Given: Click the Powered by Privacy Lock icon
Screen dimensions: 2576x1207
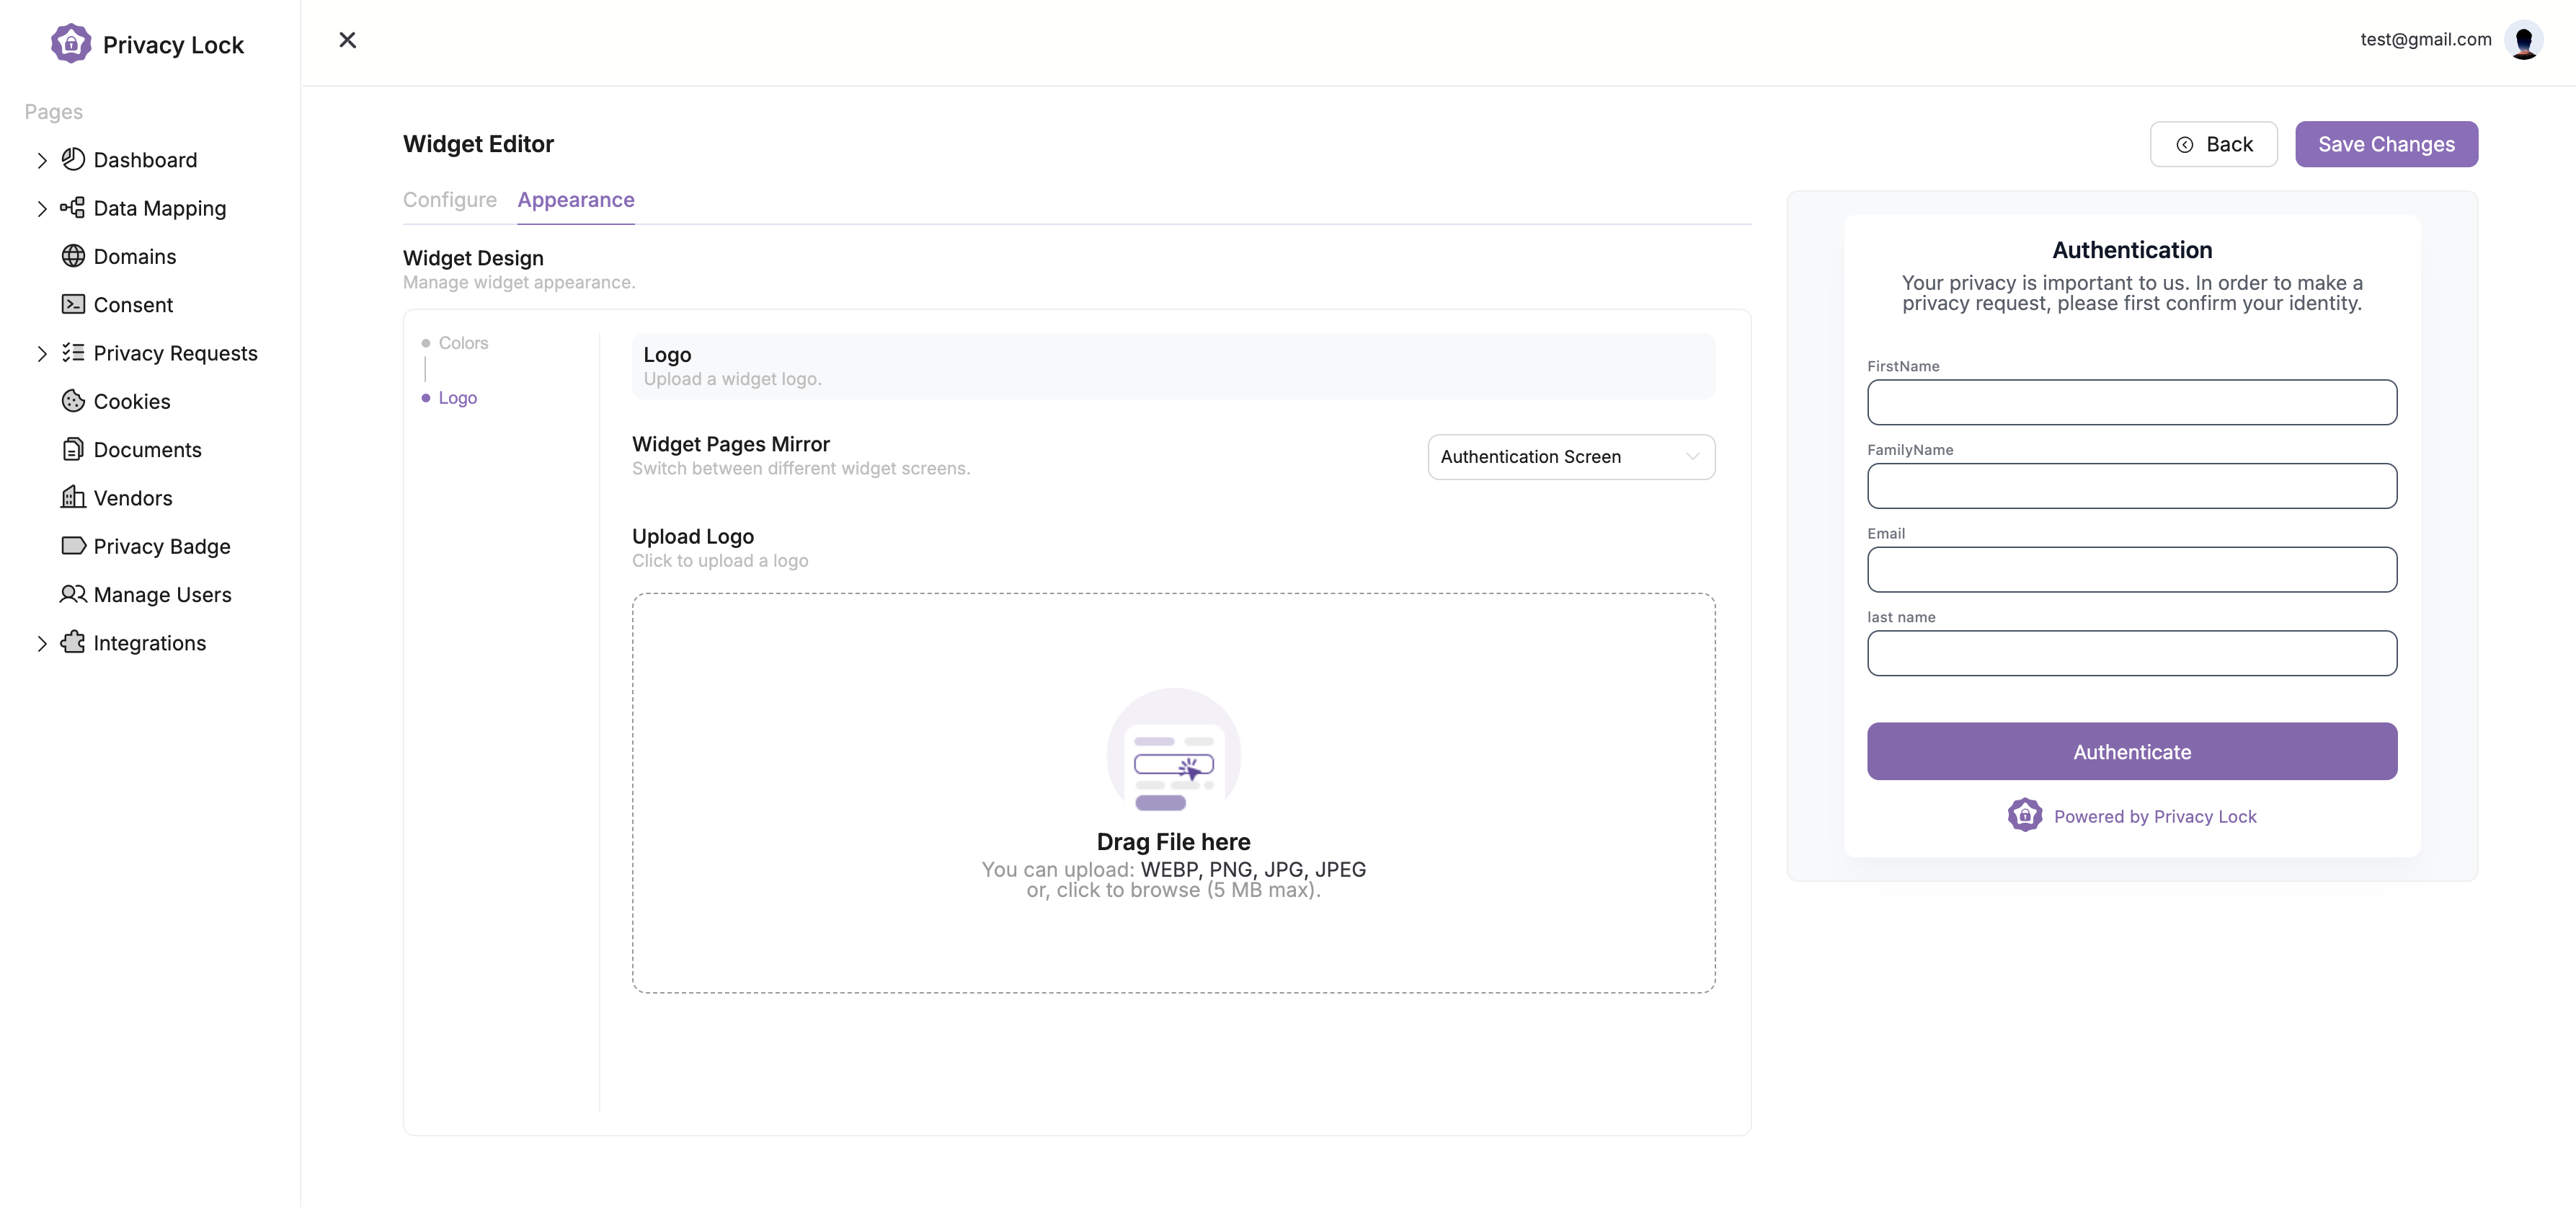Looking at the screenshot, I should (2025, 814).
